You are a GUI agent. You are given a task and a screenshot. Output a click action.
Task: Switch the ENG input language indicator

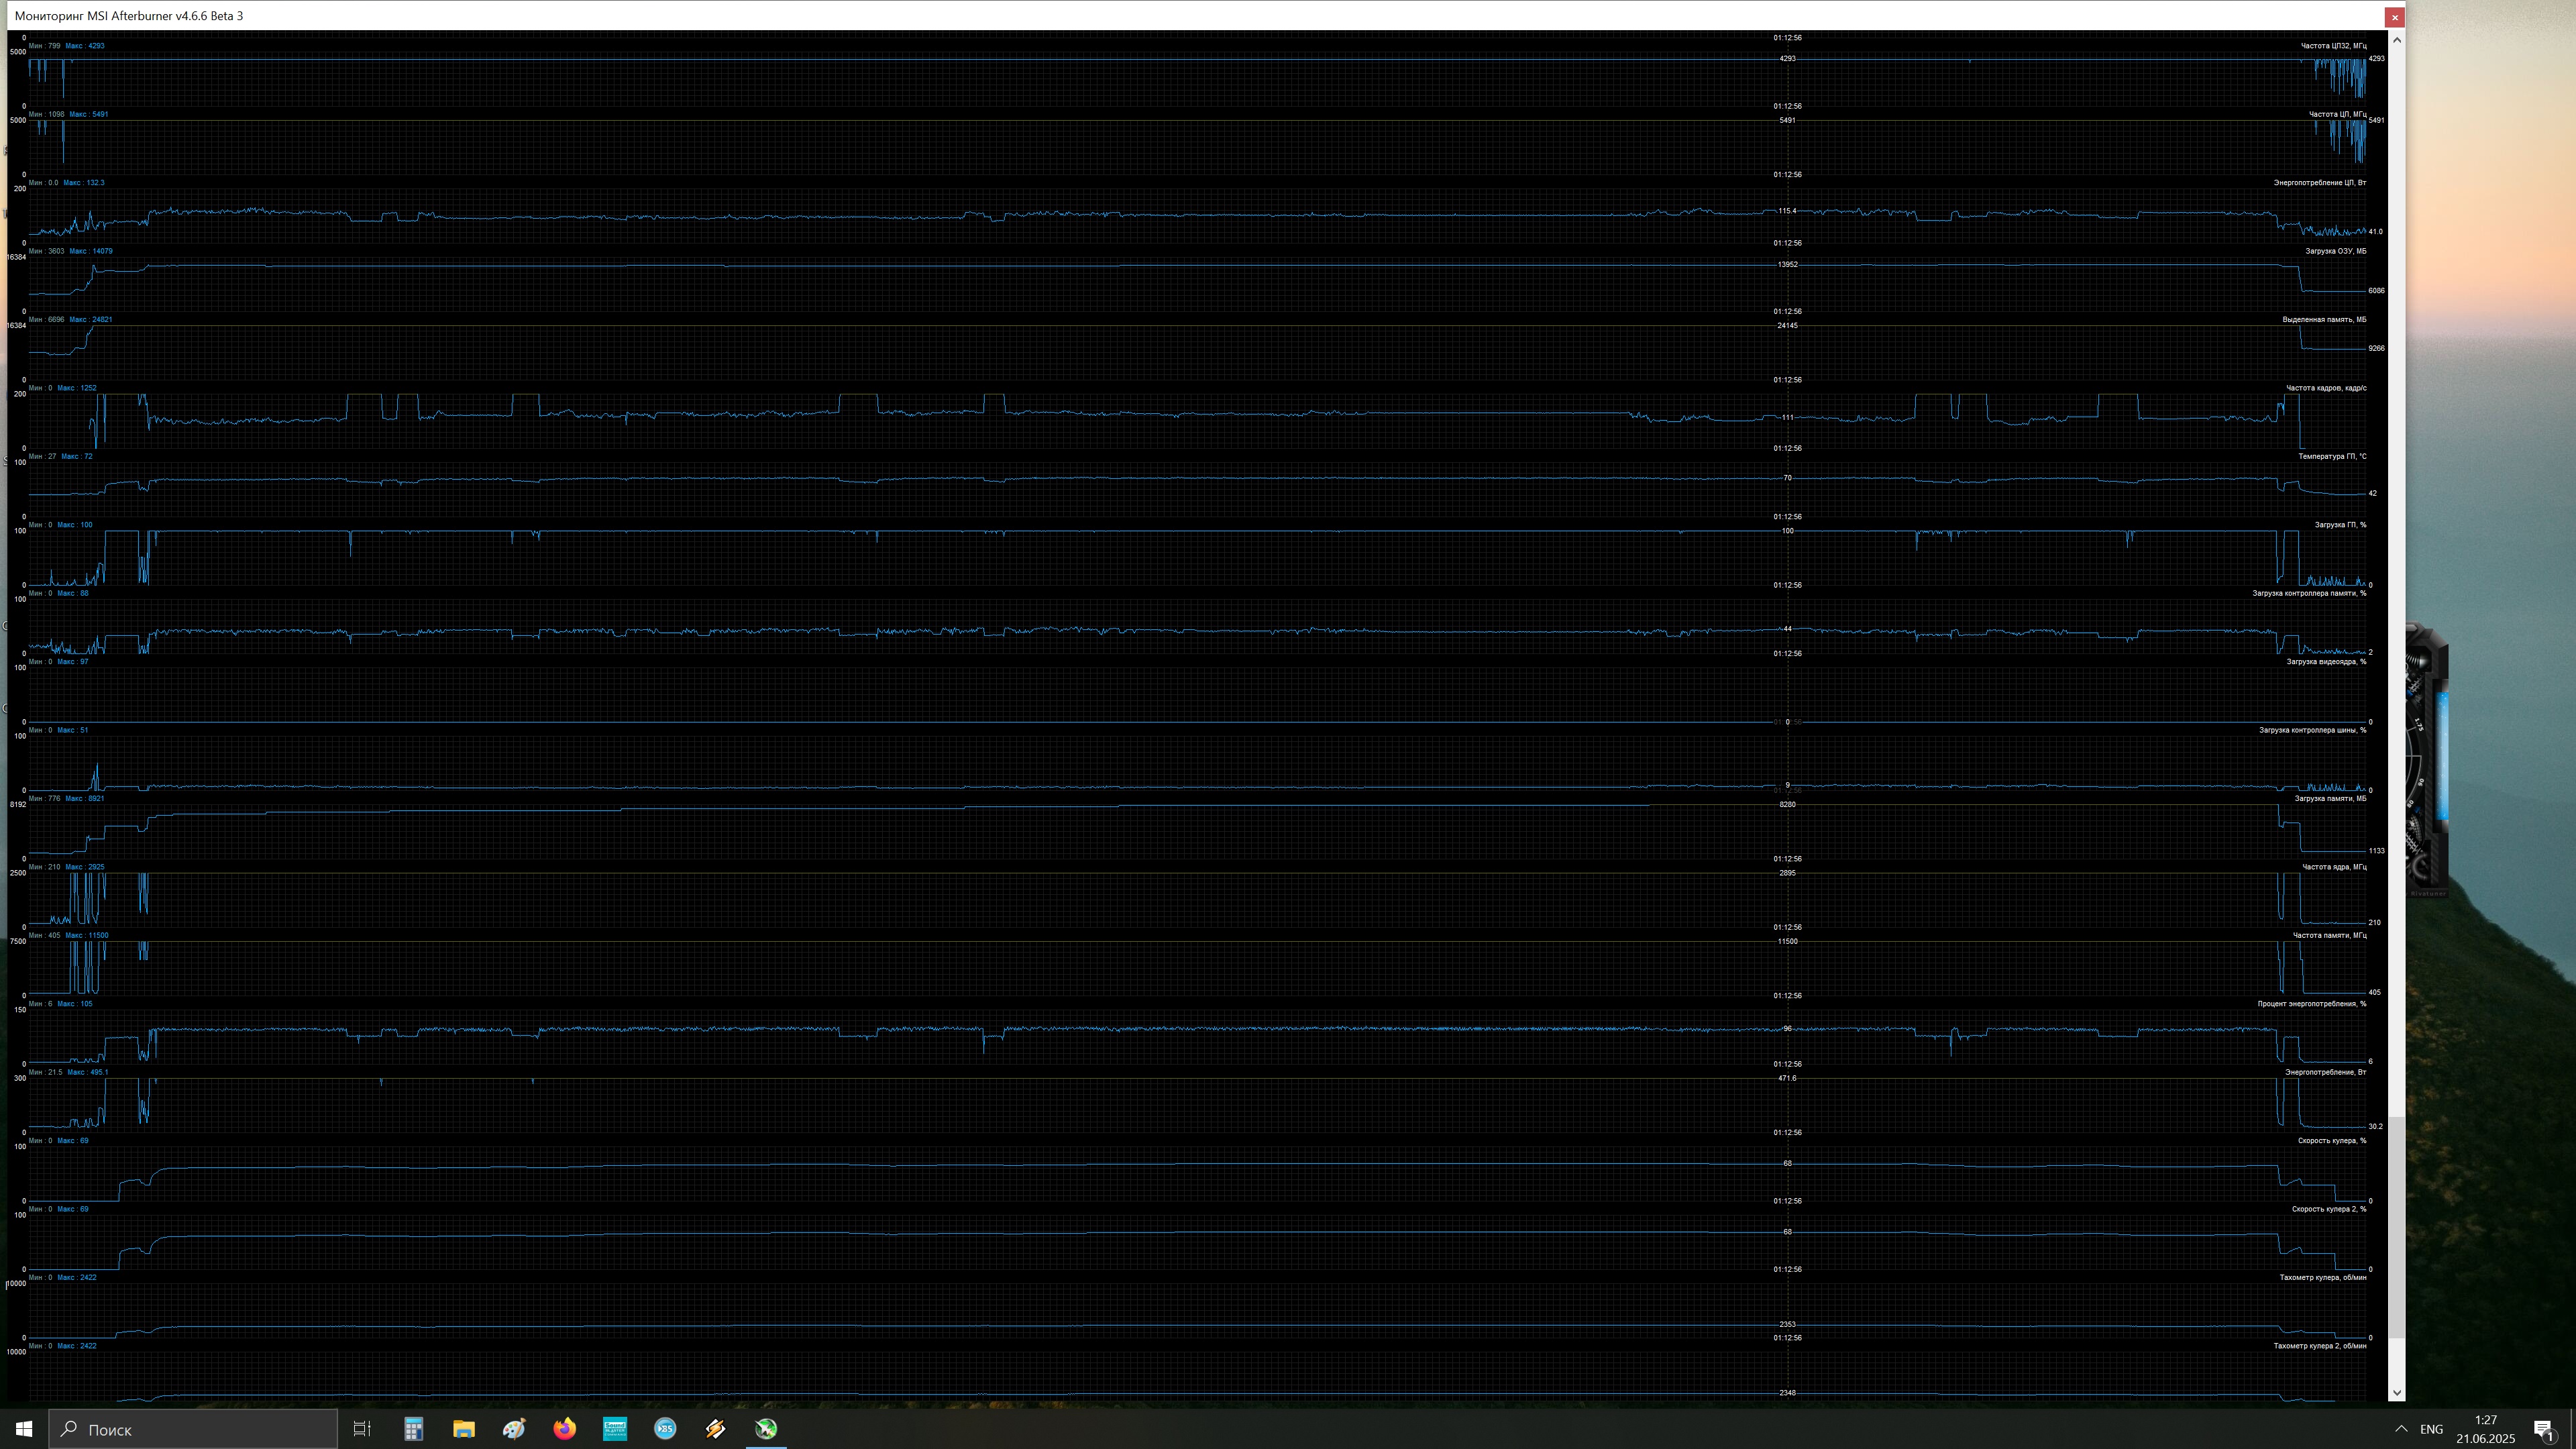(x=2431, y=1429)
